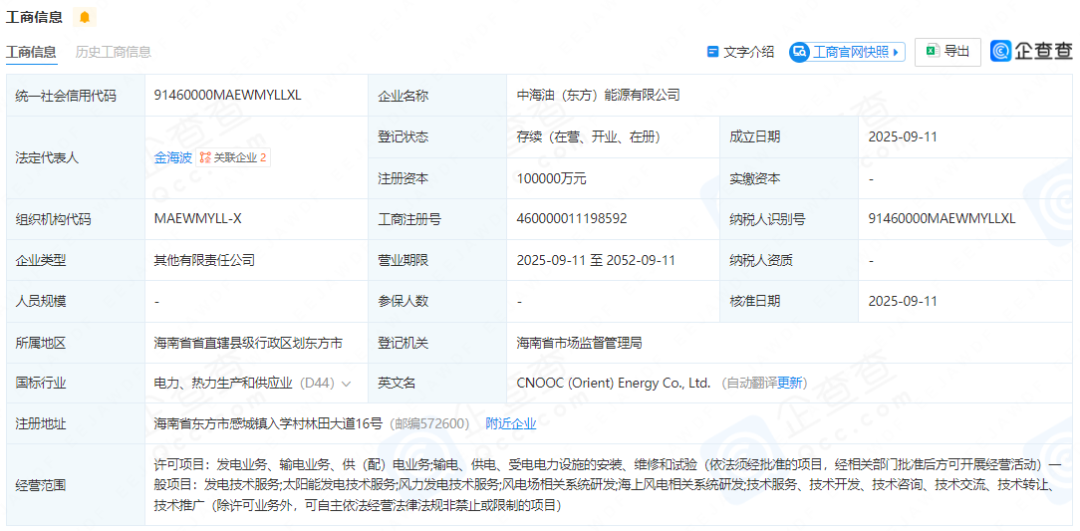Click the 文字介绍 text label
This screenshot has width=1080, height=531.
pos(749,52)
